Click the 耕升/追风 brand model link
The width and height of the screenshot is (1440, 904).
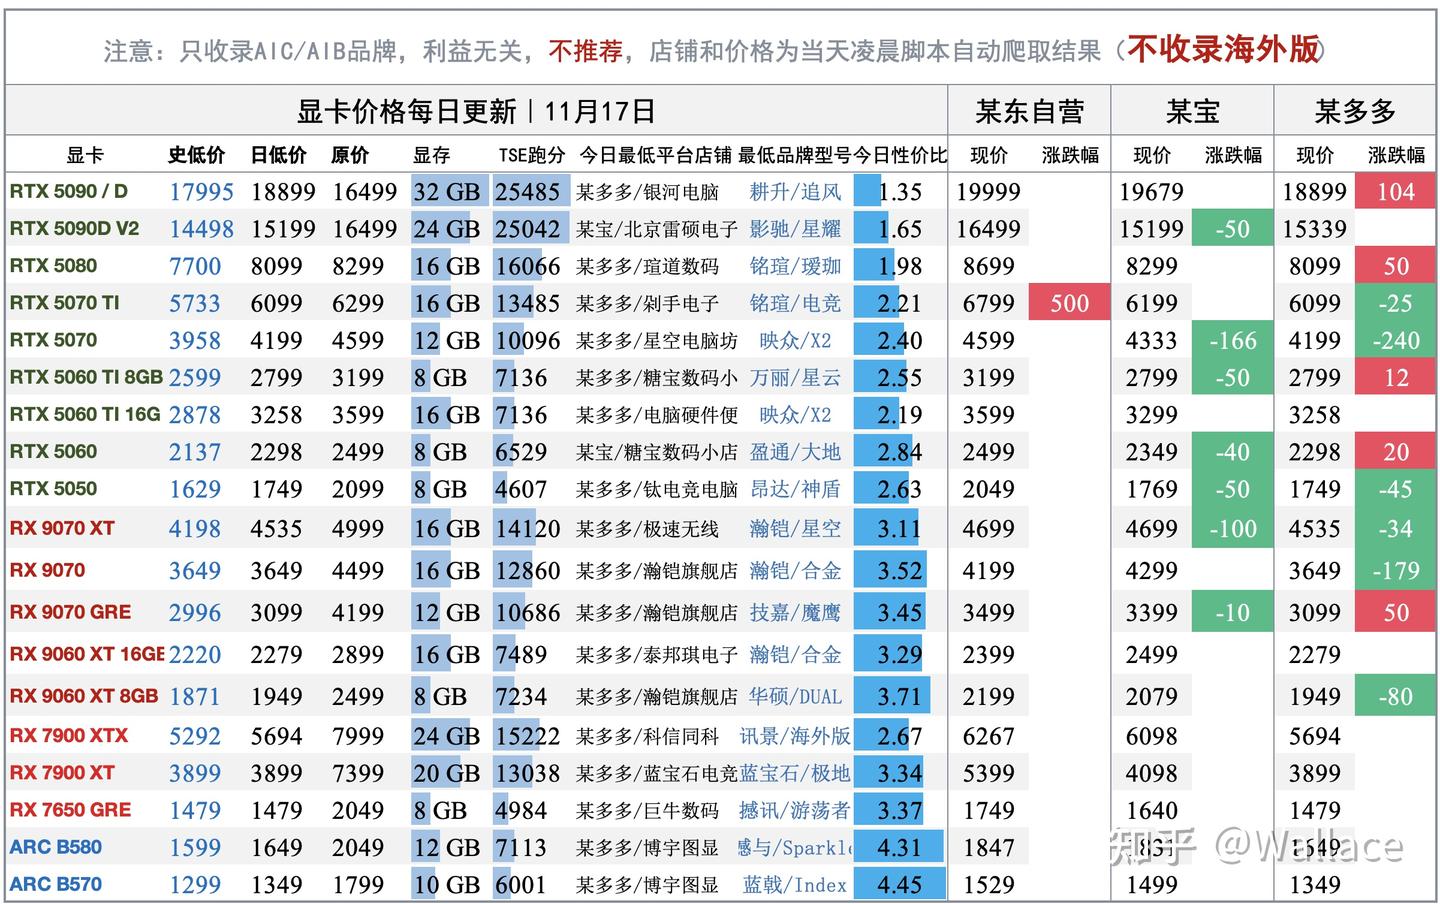795,190
